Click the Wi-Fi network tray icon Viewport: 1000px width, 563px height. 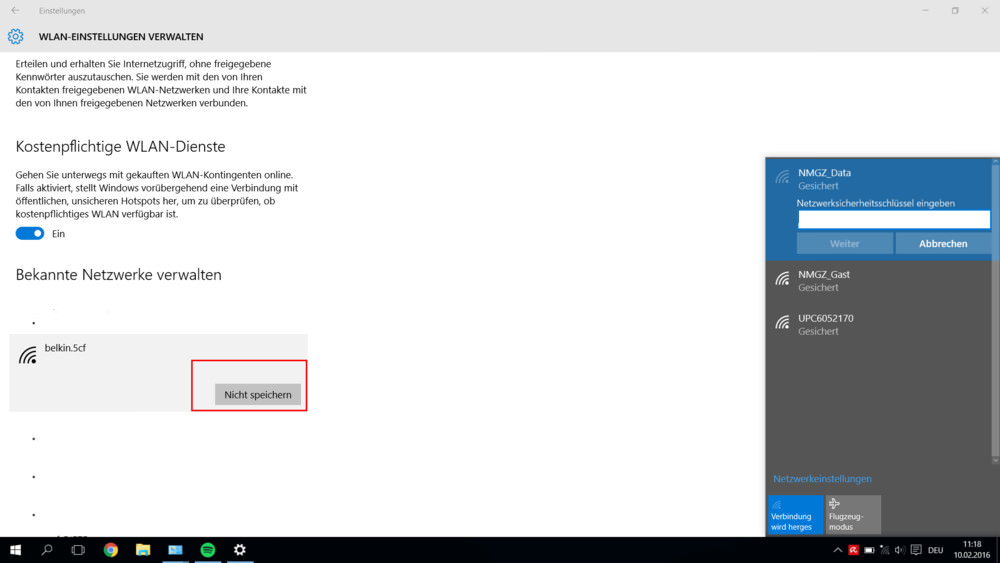click(885, 550)
